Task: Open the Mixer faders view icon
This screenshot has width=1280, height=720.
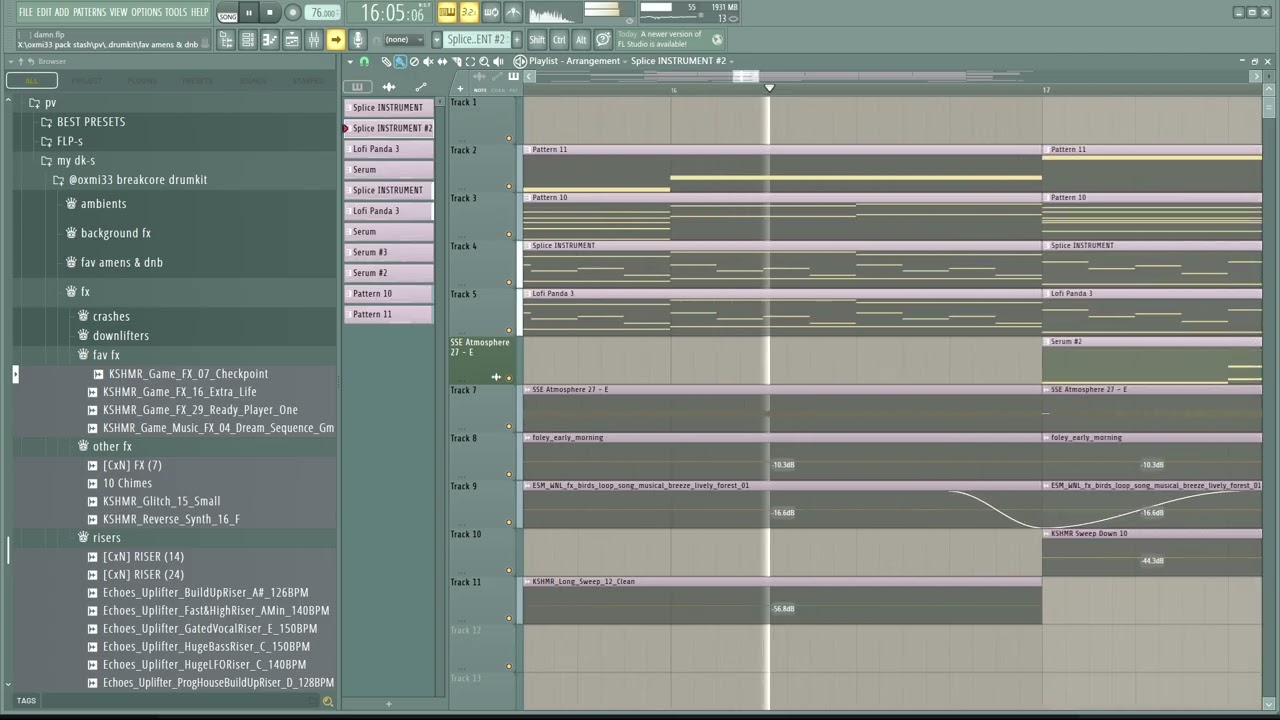Action: coord(314,40)
